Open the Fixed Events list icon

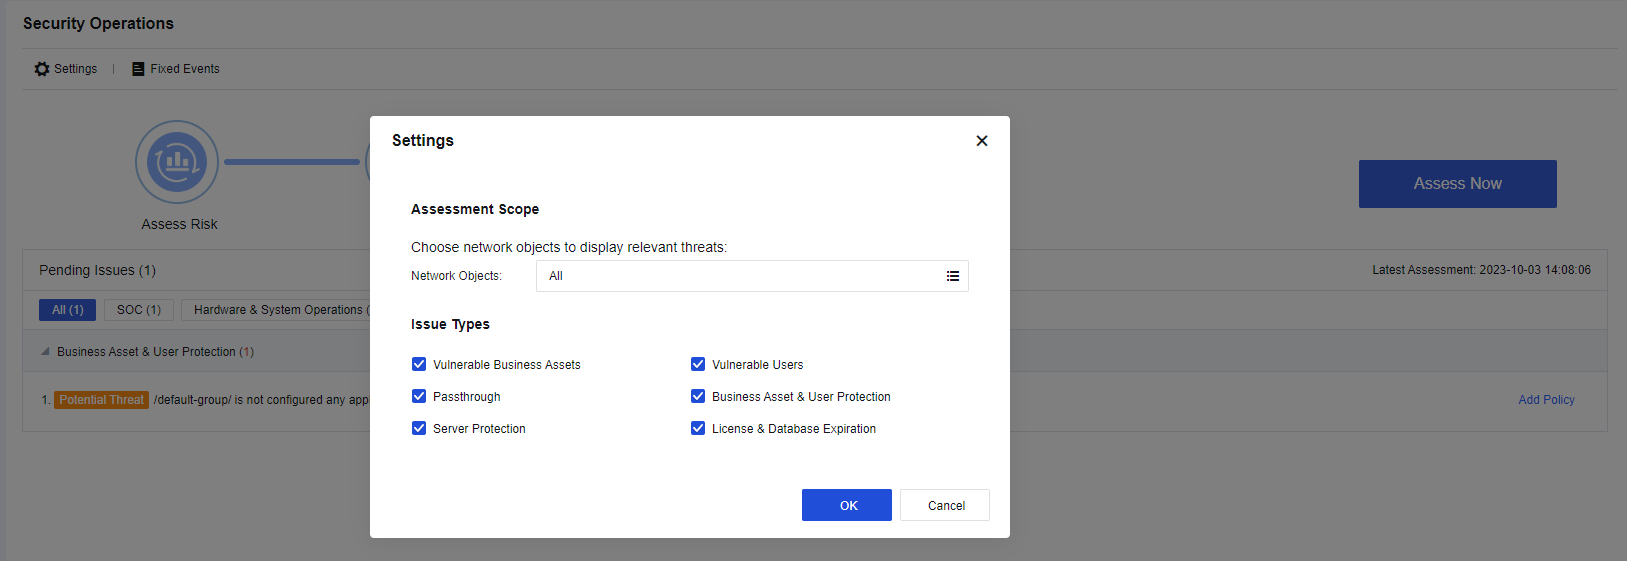138,69
